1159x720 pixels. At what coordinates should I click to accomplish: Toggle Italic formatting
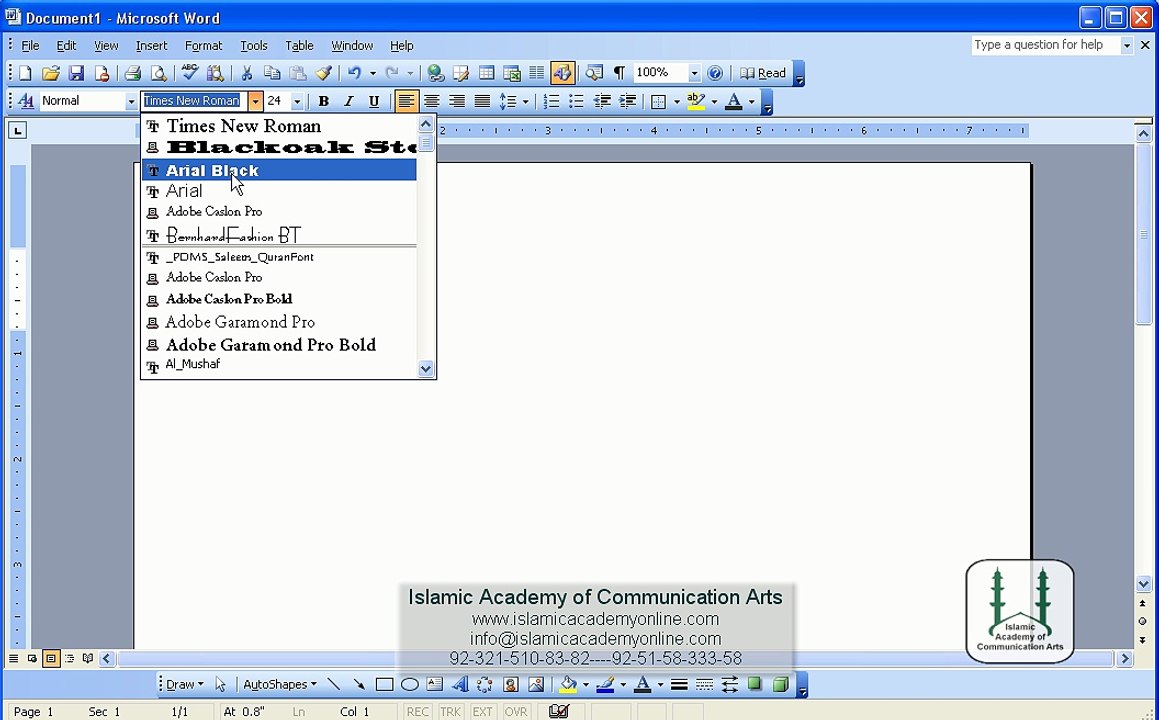pyautogui.click(x=349, y=101)
